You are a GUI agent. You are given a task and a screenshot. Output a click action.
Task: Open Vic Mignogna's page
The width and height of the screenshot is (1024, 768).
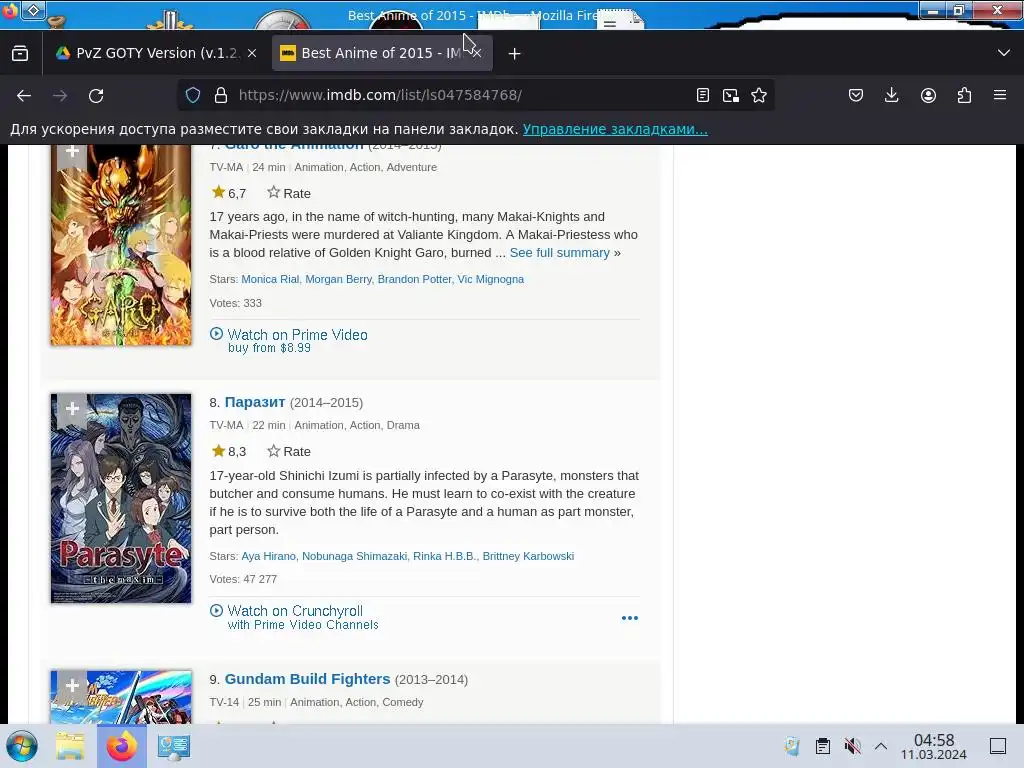tap(490, 279)
